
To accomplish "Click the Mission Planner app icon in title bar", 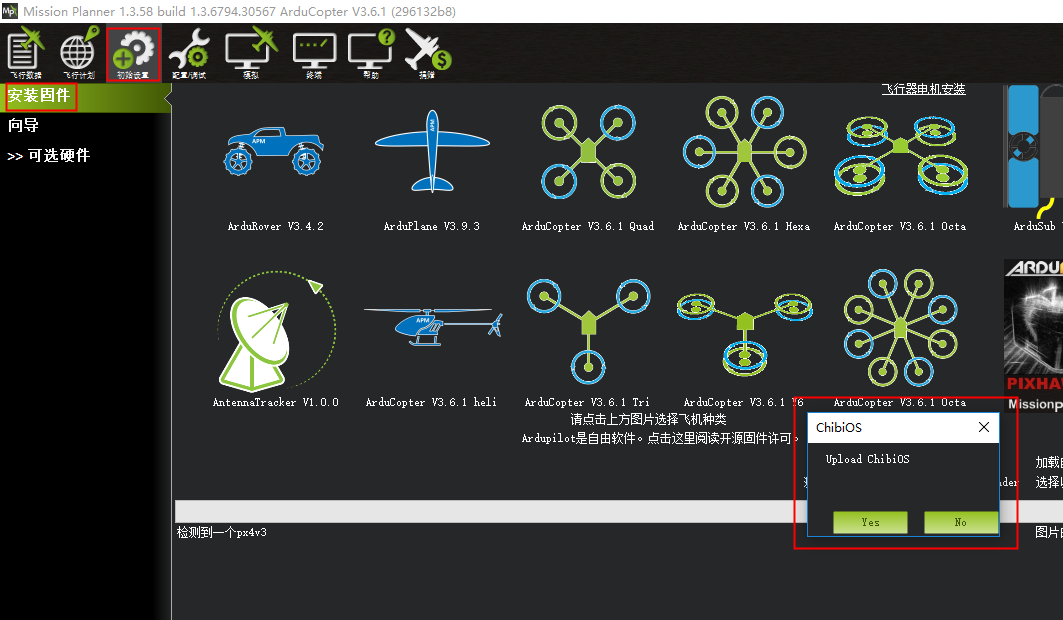I will tap(9, 11).
